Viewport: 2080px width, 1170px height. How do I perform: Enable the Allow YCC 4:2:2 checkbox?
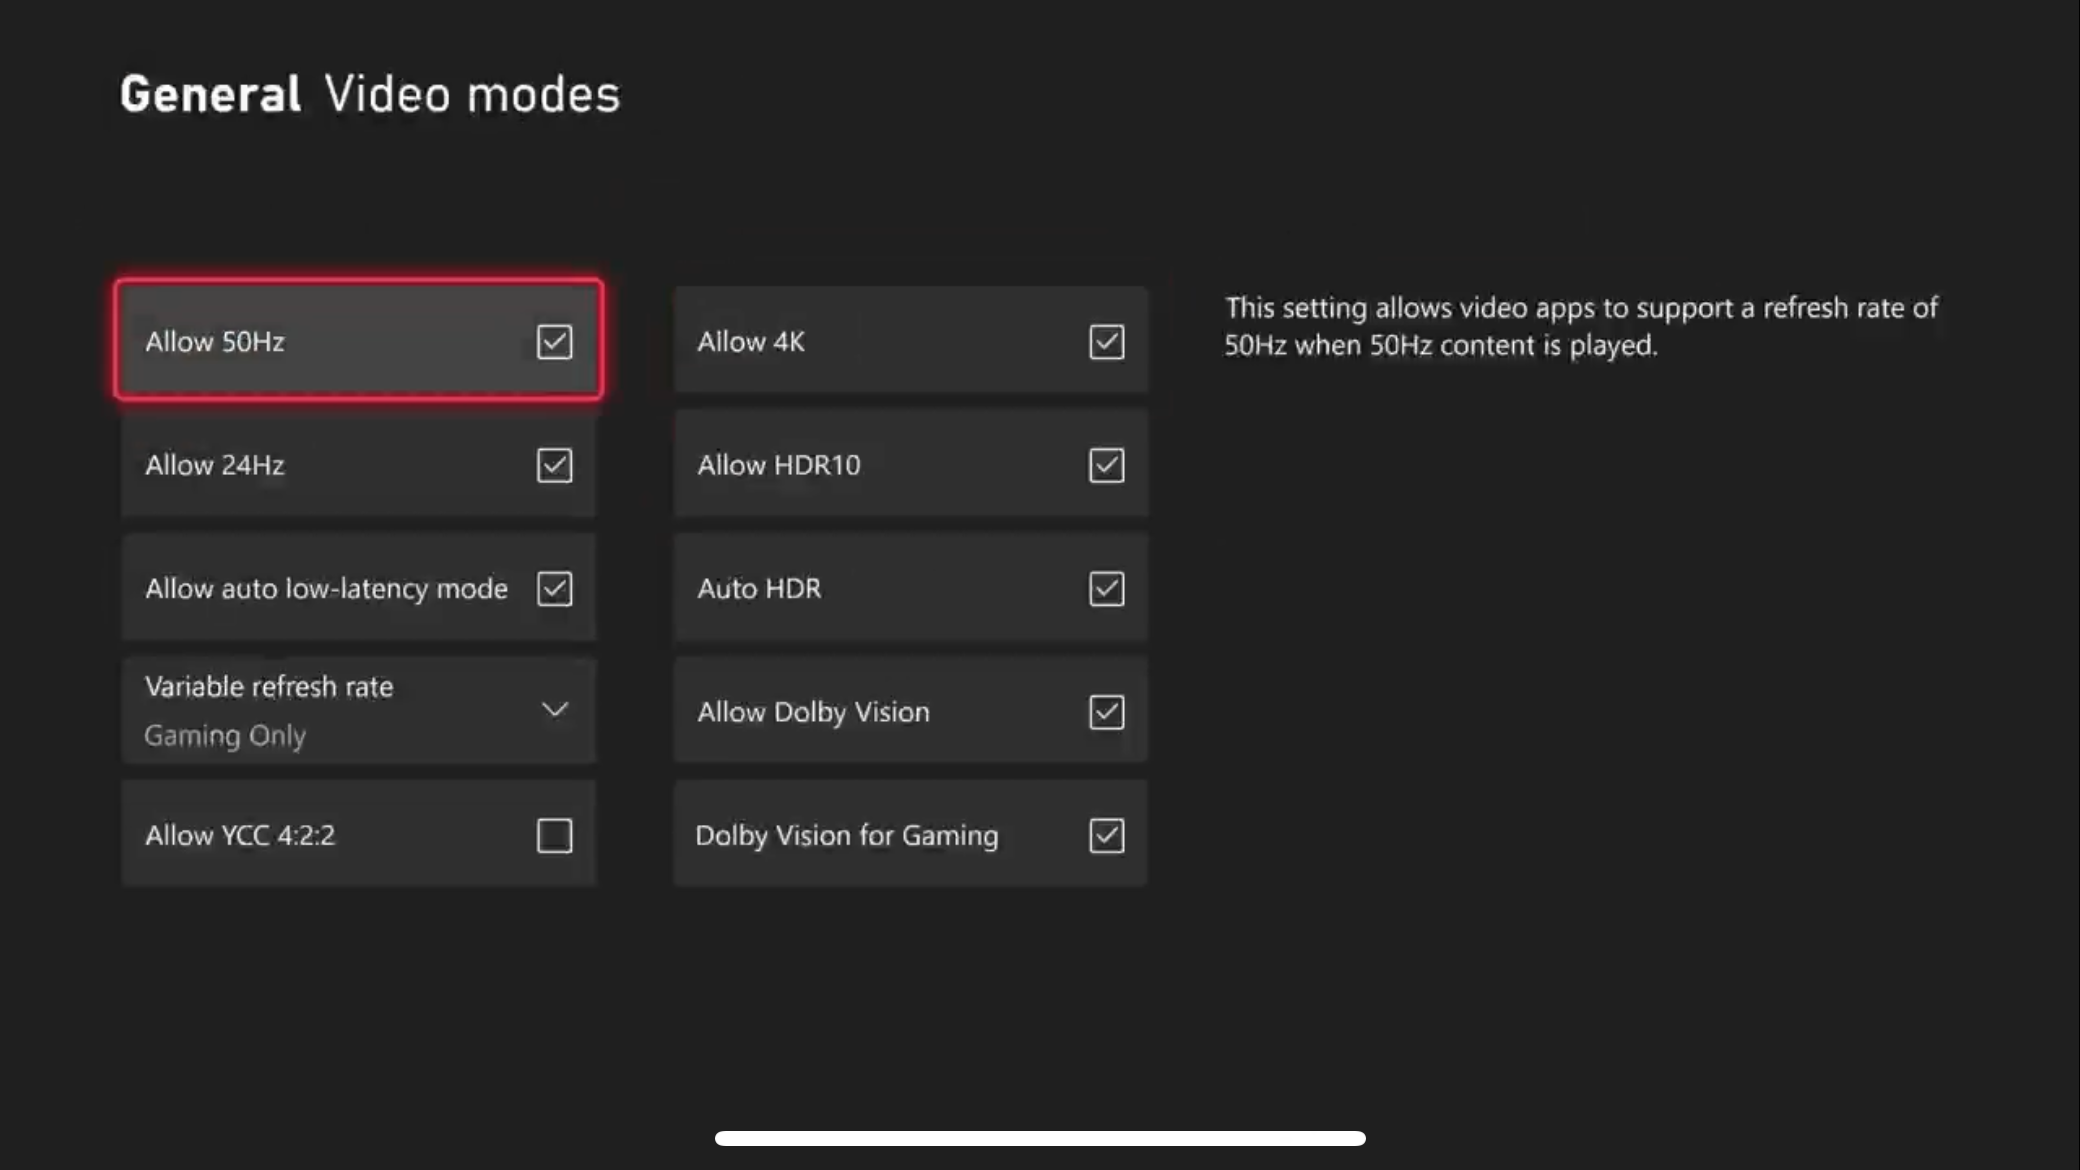(x=554, y=835)
